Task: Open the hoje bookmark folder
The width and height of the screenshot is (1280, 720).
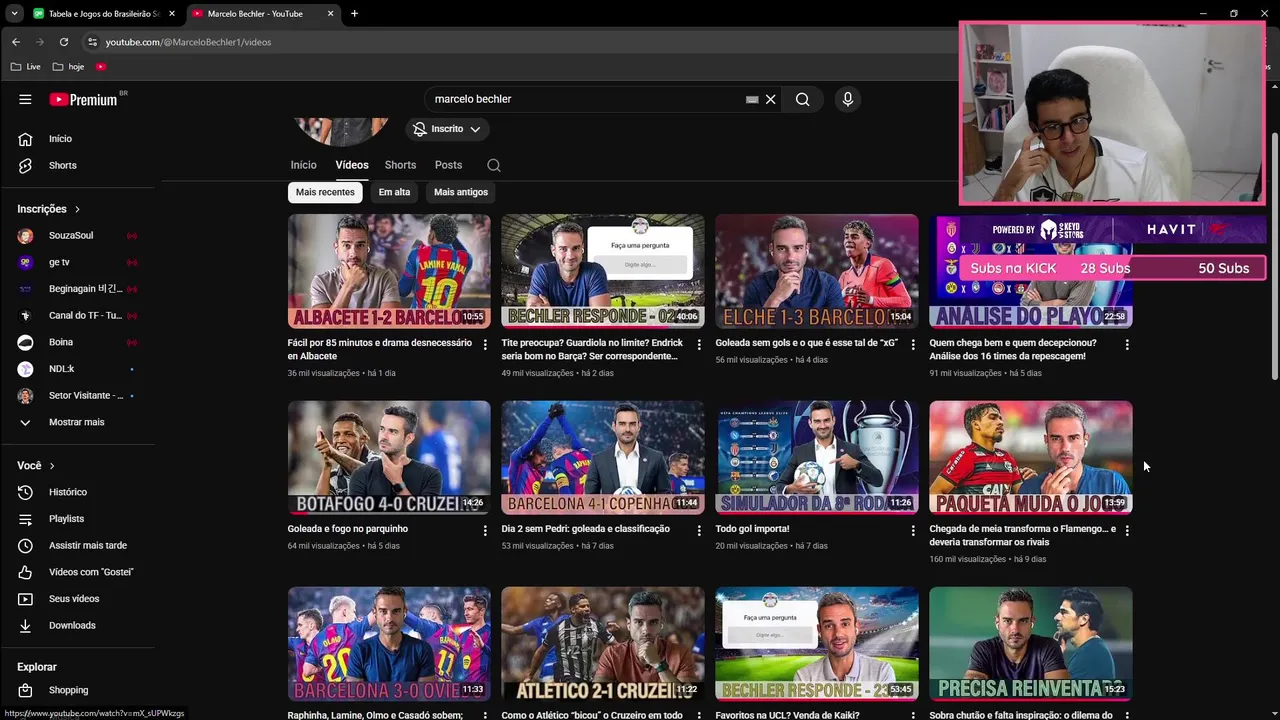Action: 68,67
